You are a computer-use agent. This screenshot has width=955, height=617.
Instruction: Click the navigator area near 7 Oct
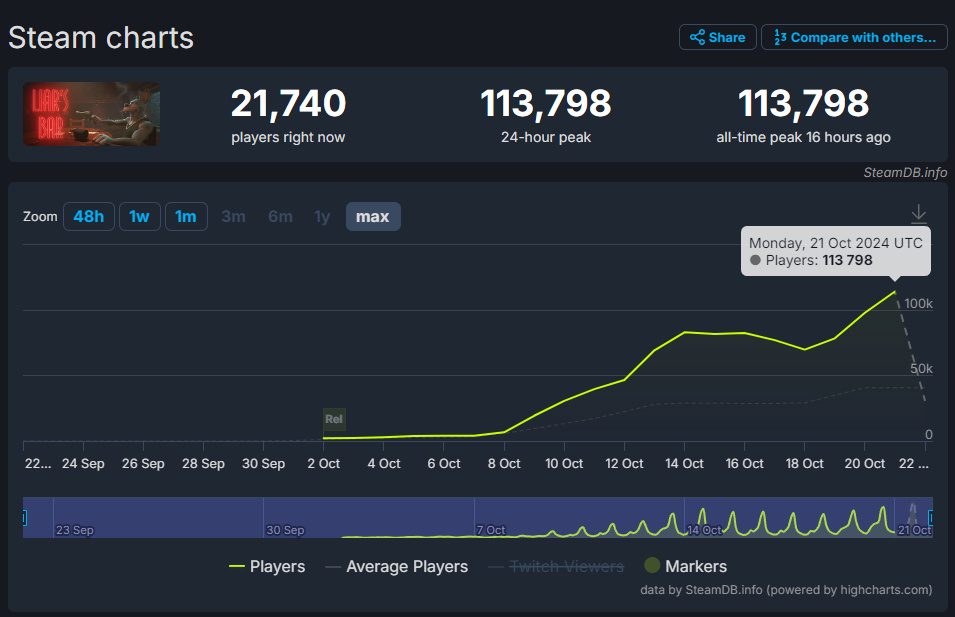(491, 529)
